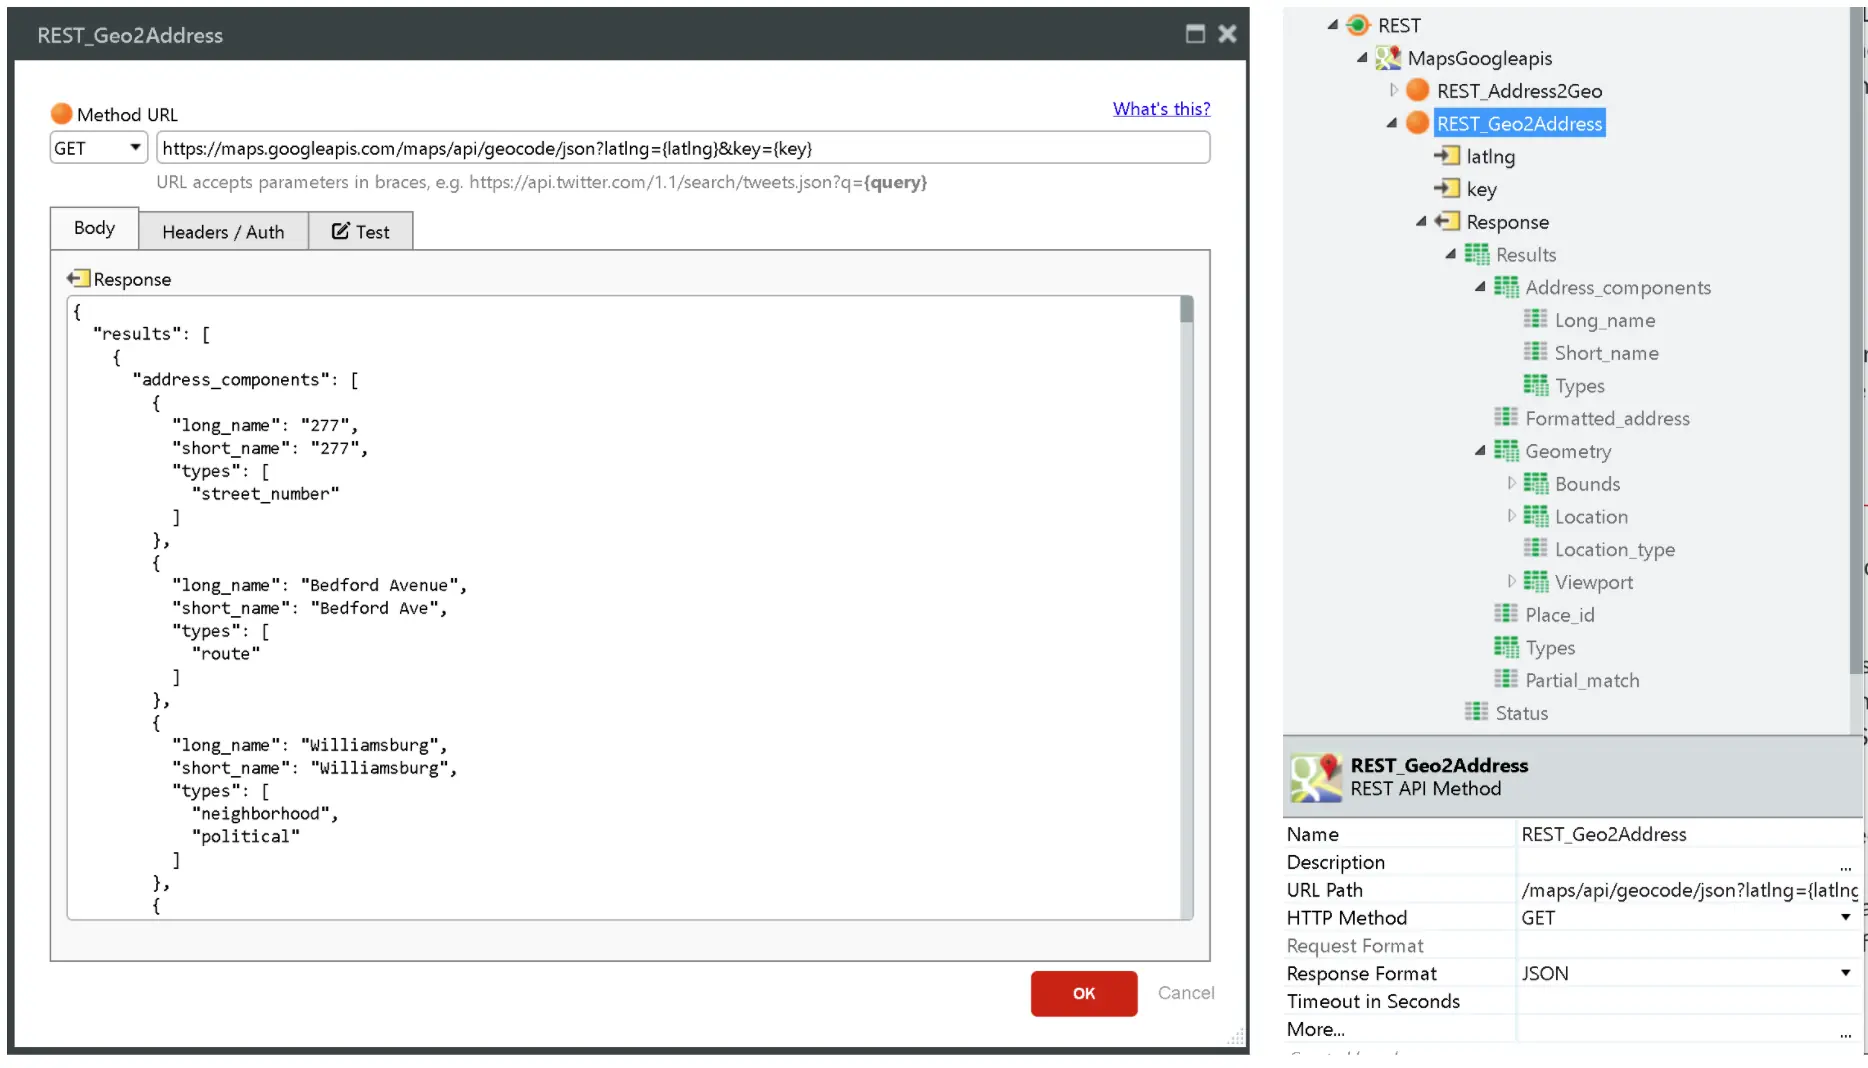Open the Response Format dropdown
Screen dimensions: 1868x1068
click(1845, 972)
